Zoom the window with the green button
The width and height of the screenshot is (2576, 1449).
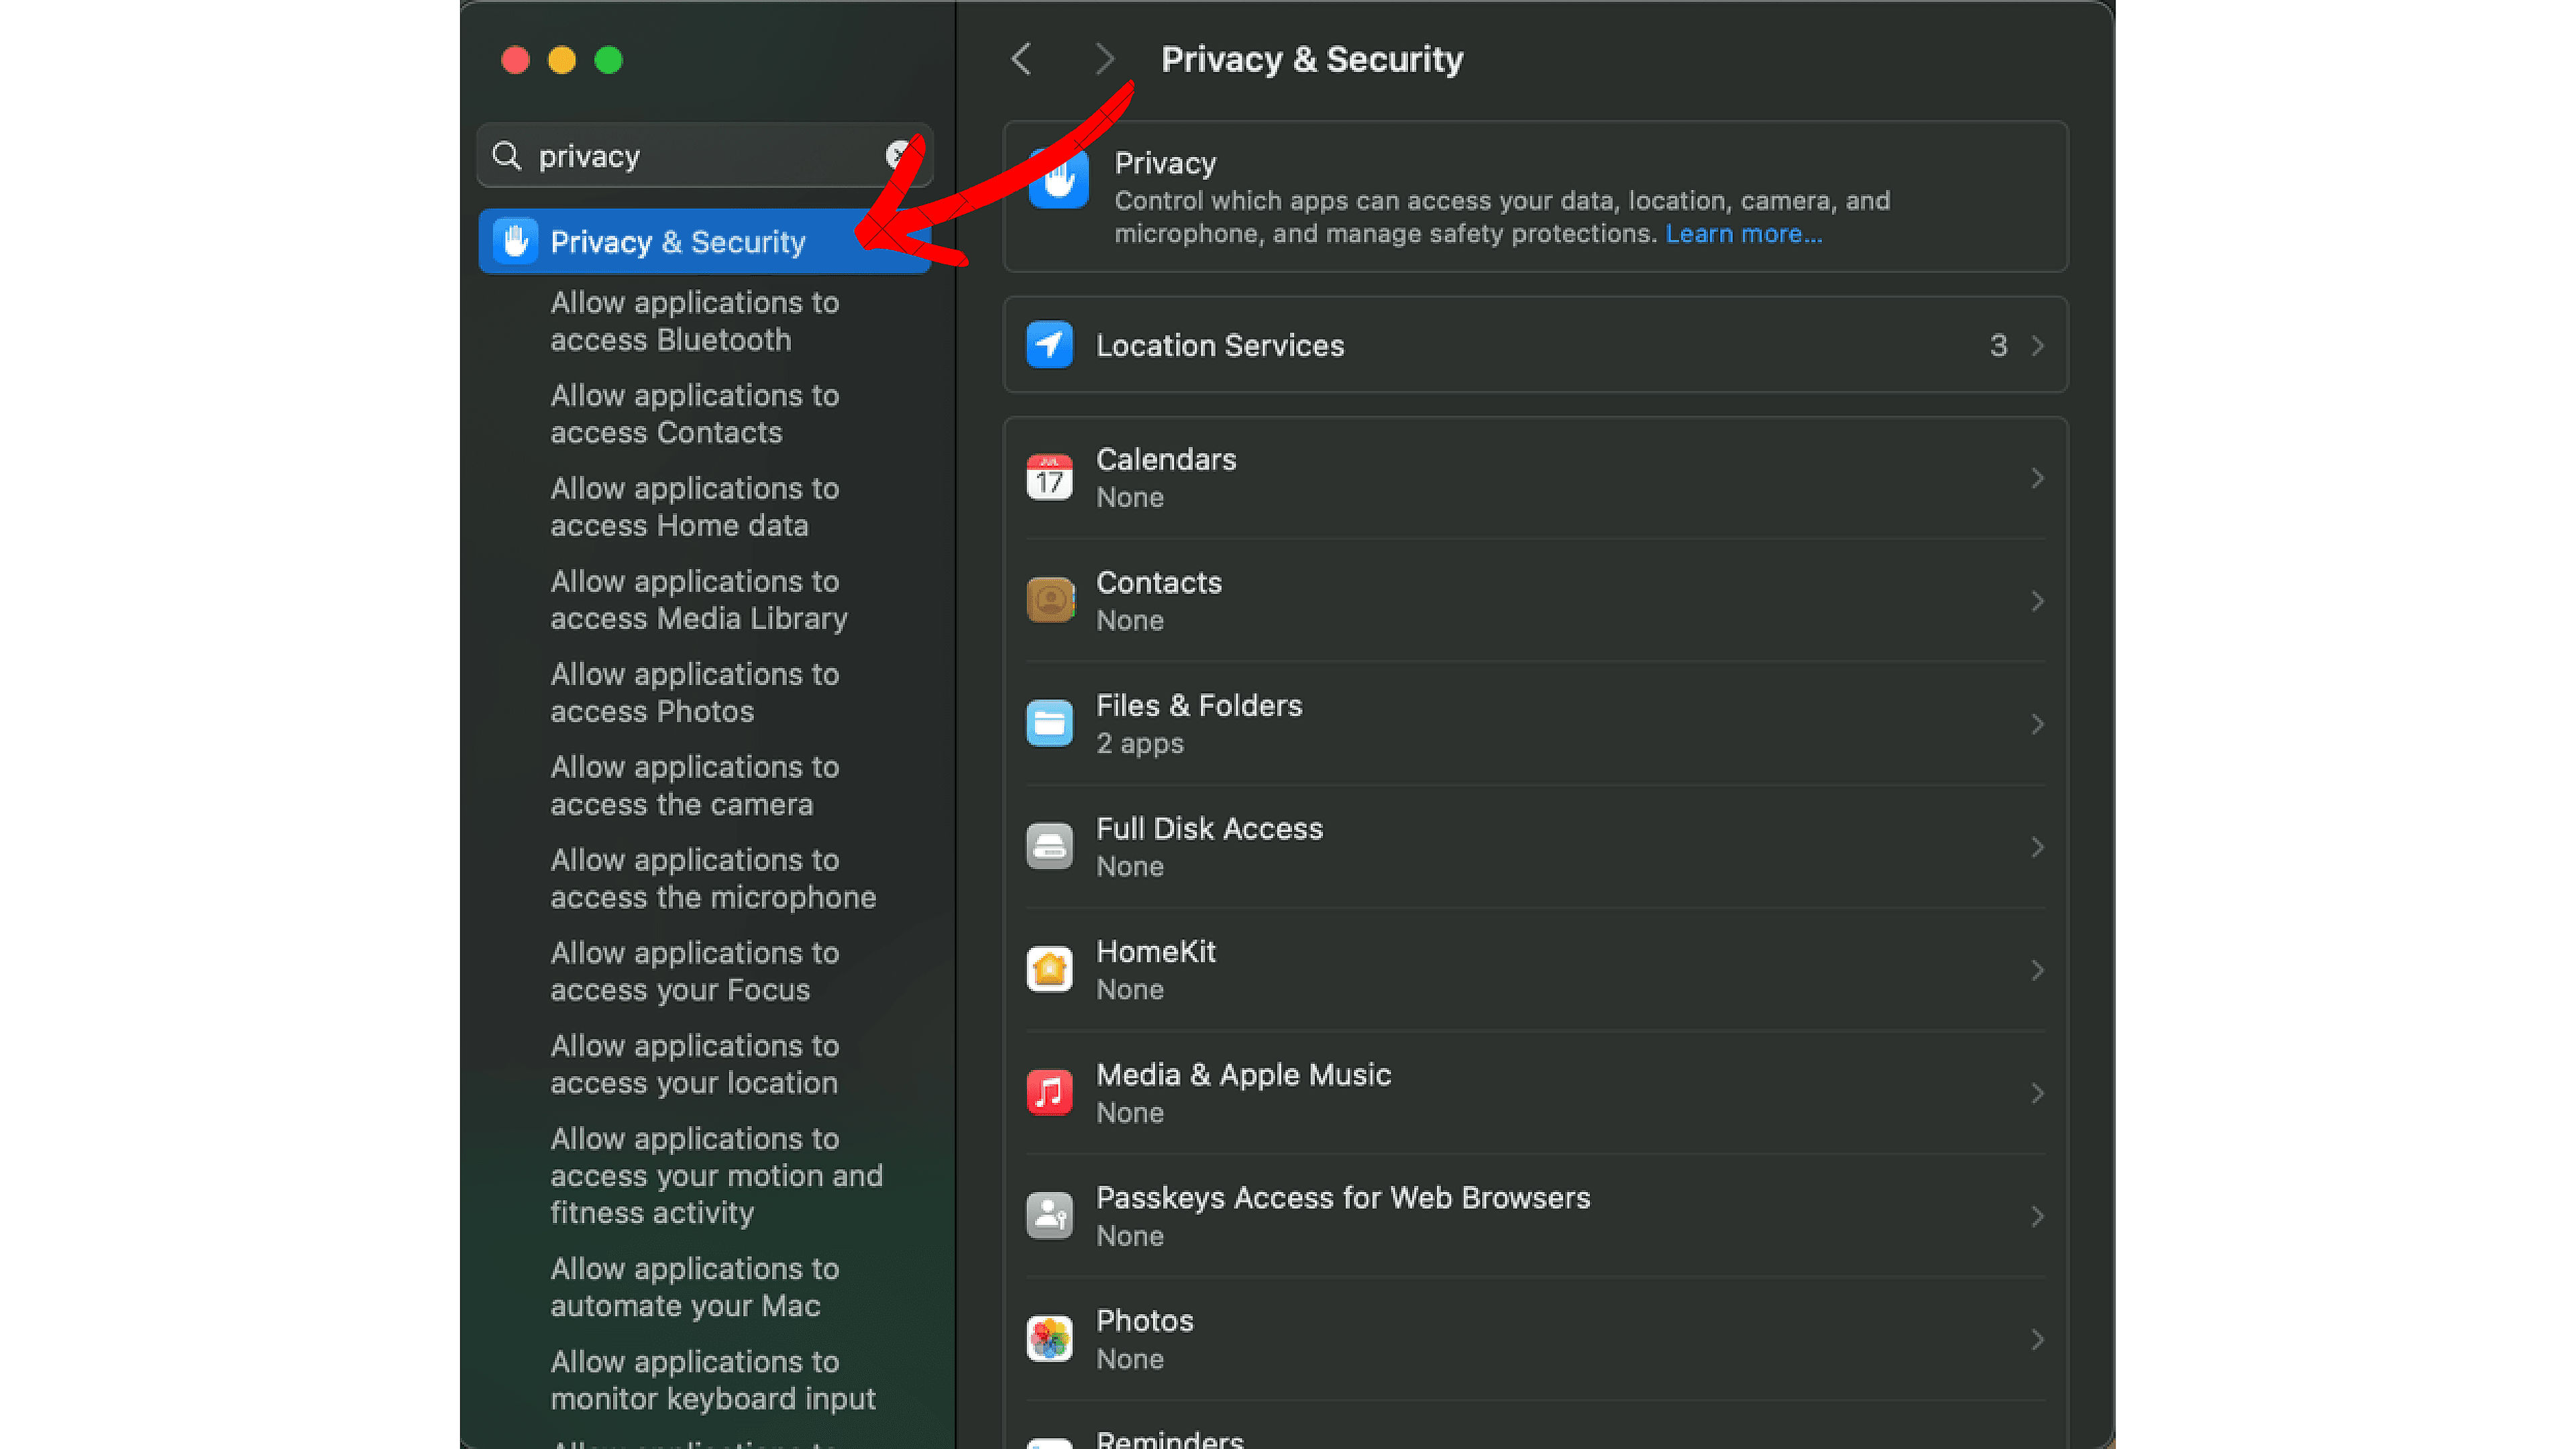pyautogui.click(x=609, y=60)
